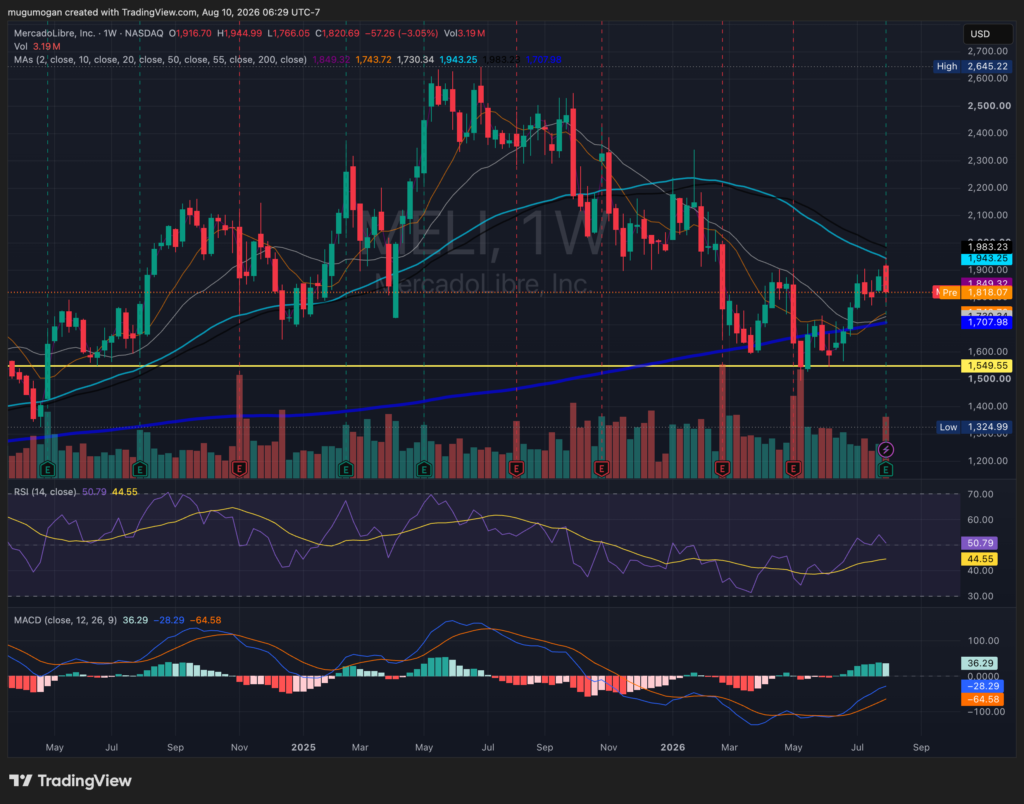Click the high value H1,944.99 in legend
The width and height of the screenshot is (1024, 804).
pos(240,33)
